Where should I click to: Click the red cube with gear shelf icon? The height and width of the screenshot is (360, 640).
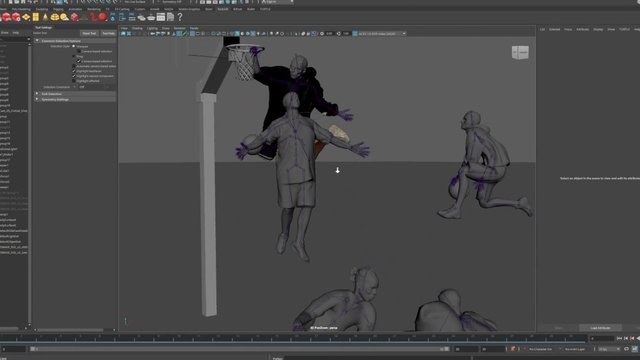click(16, 17)
